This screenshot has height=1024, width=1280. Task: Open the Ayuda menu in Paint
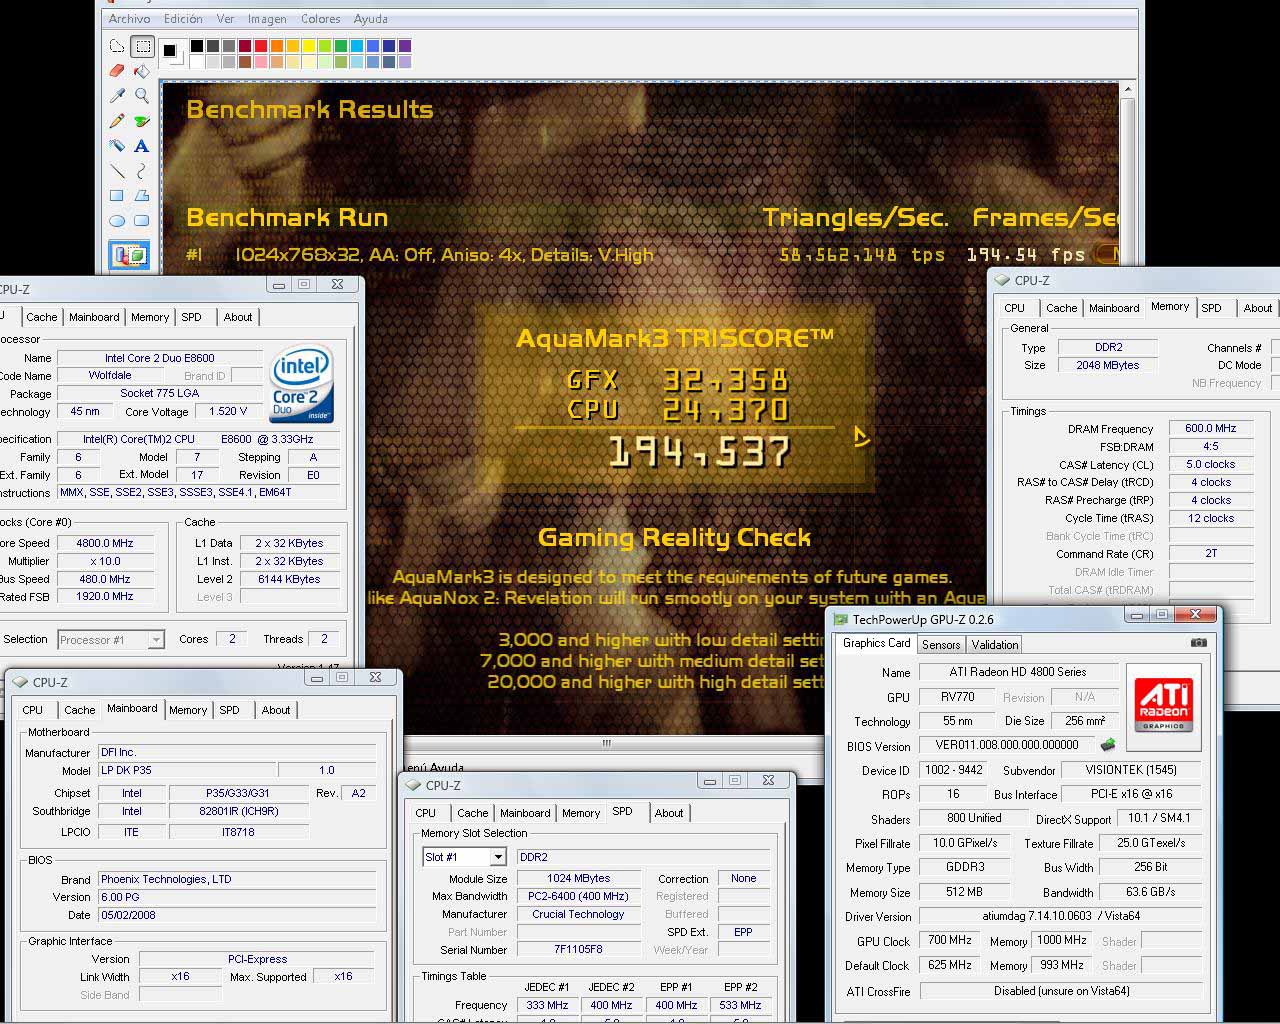pyautogui.click(x=371, y=19)
